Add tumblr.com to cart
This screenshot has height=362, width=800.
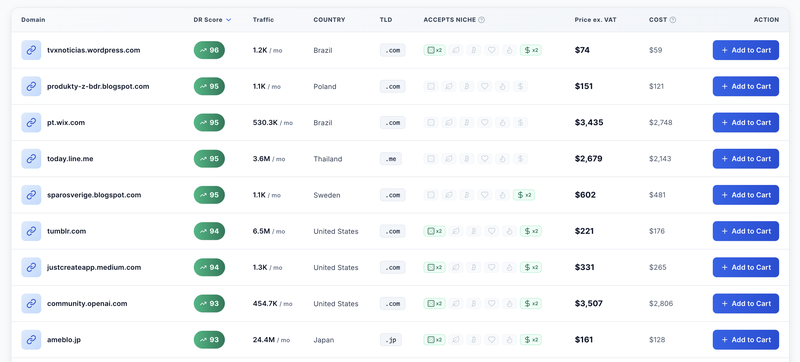745,231
